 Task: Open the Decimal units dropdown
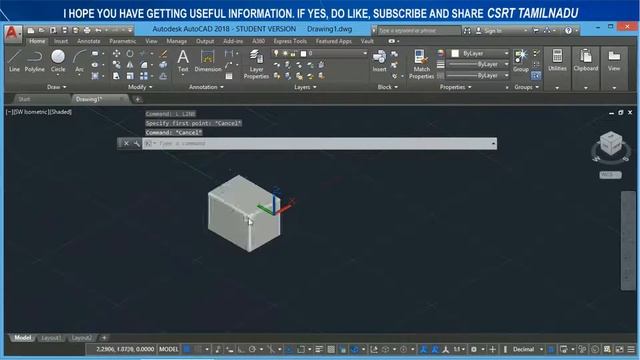[528, 349]
